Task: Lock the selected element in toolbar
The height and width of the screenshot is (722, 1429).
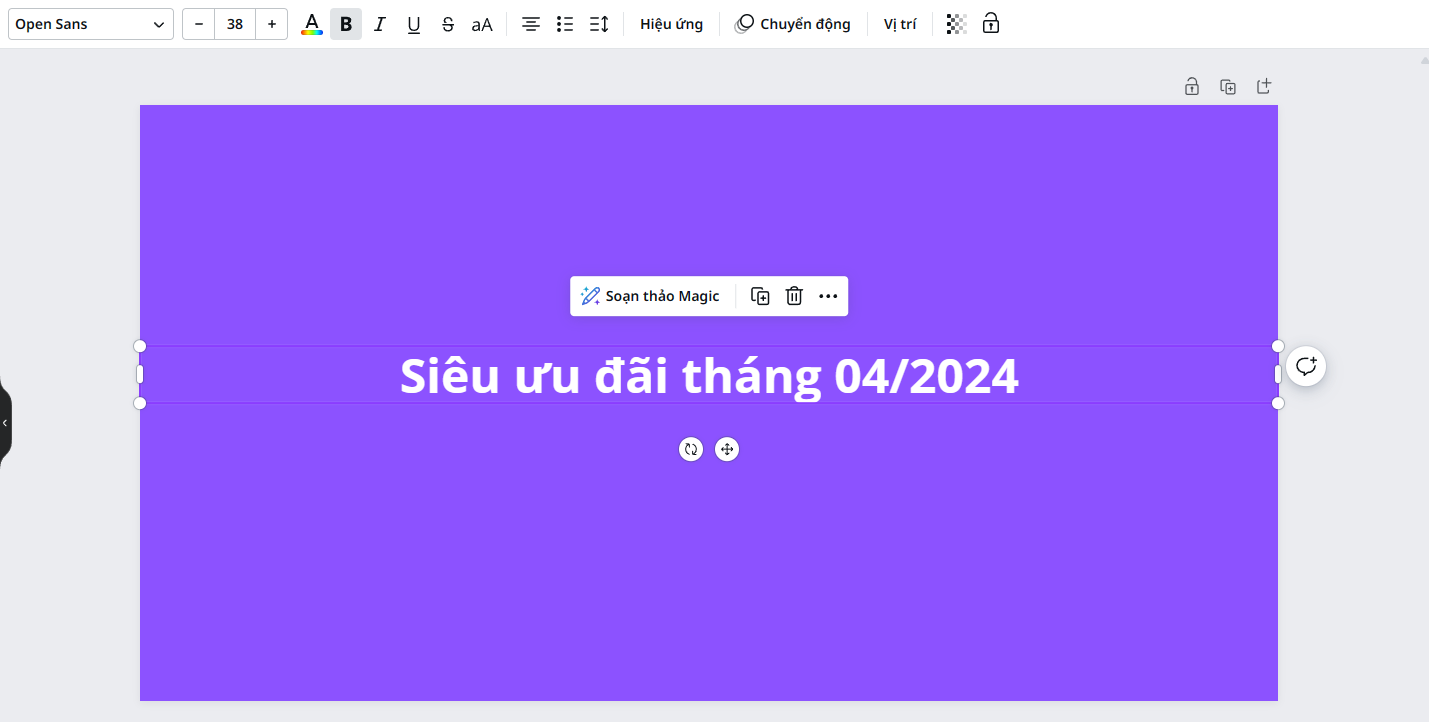Action: 990,24
